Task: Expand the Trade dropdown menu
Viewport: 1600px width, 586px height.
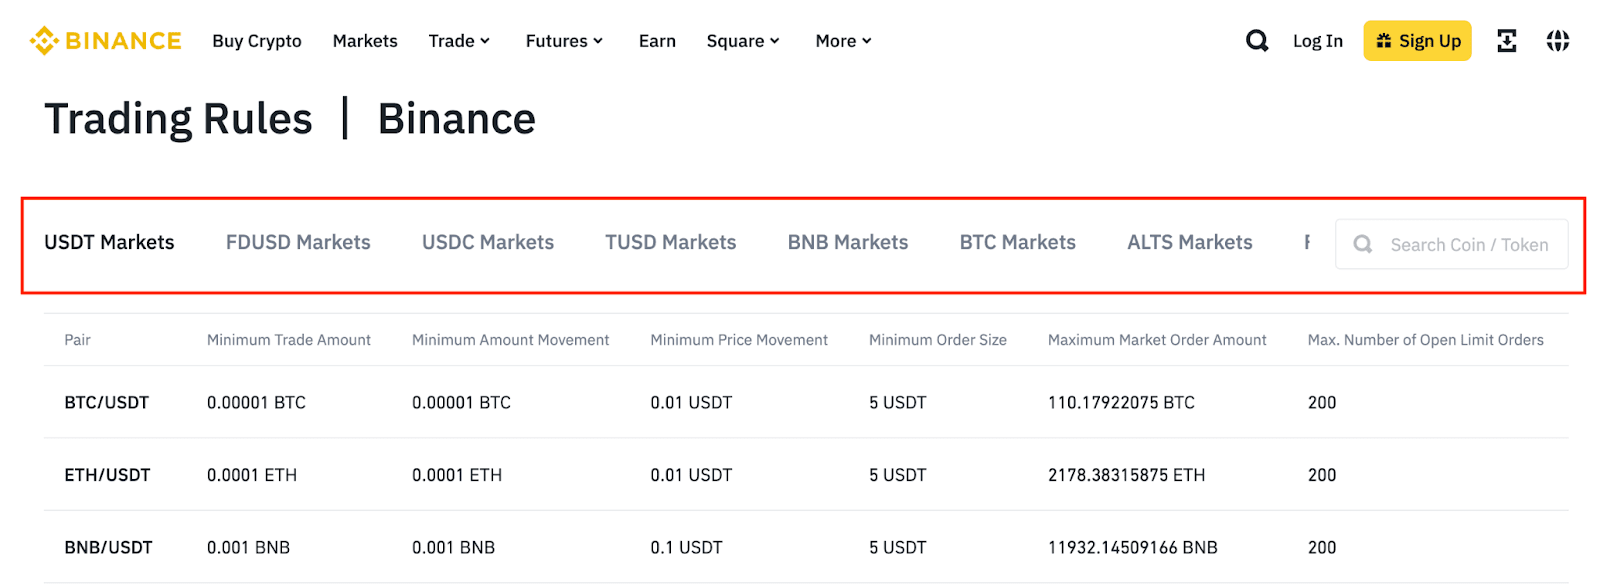Action: [459, 41]
